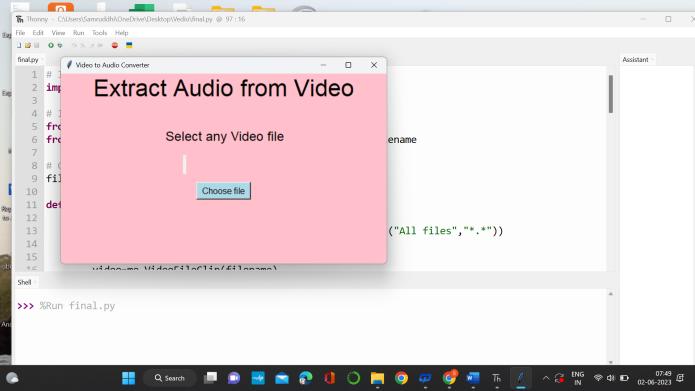This screenshot has width=695, height=391.
Task: Open Task View from taskbar
Action: (210, 378)
